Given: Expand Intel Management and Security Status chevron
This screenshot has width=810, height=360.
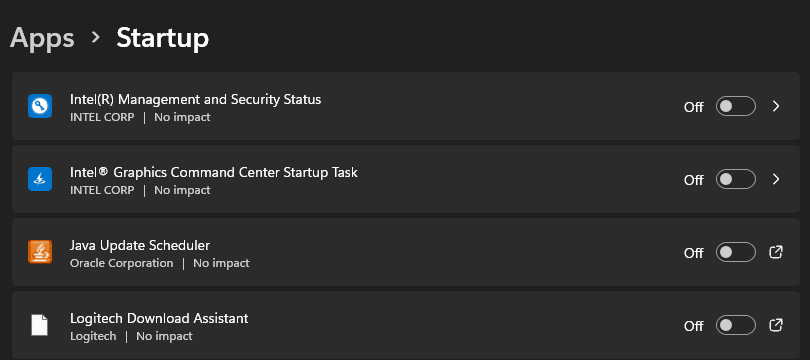Looking at the screenshot, I should click(776, 106).
